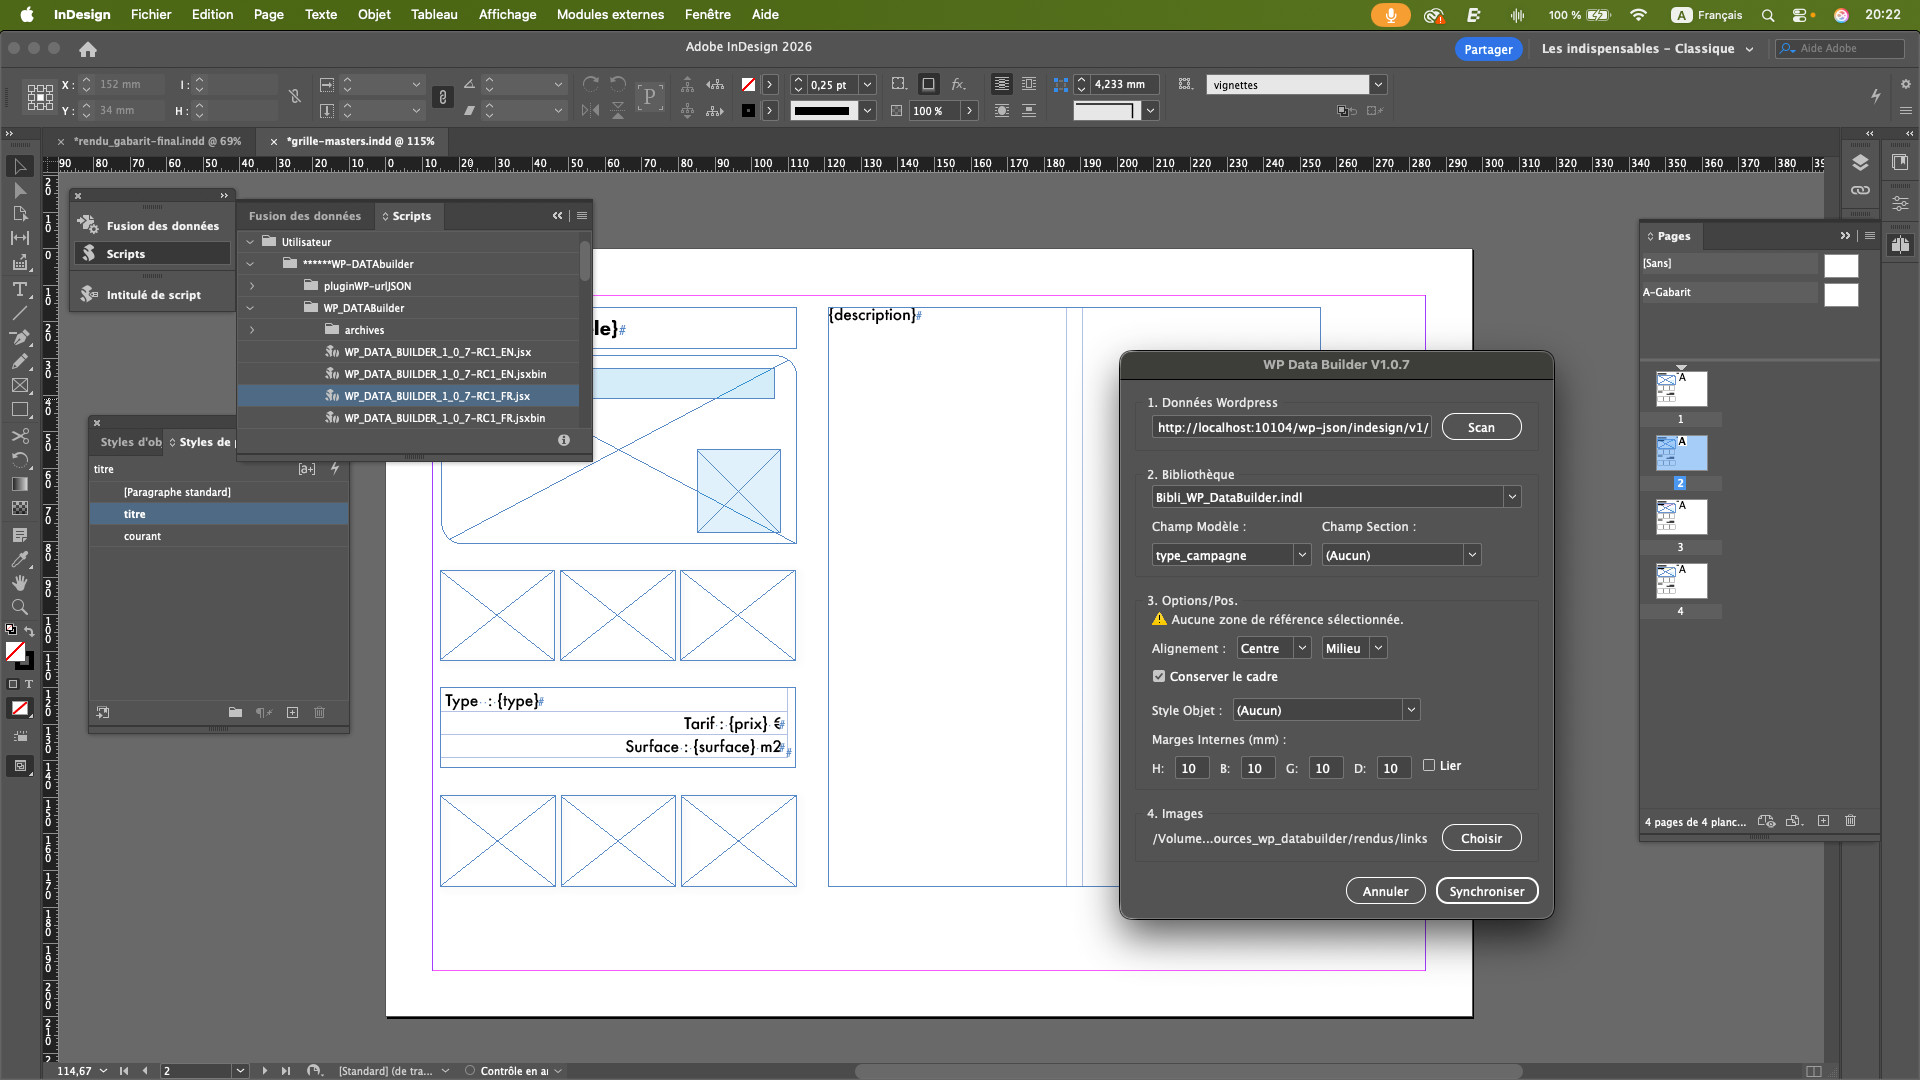Open the Tableau menu
This screenshot has height=1080, width=1920.
click(434, 14)
